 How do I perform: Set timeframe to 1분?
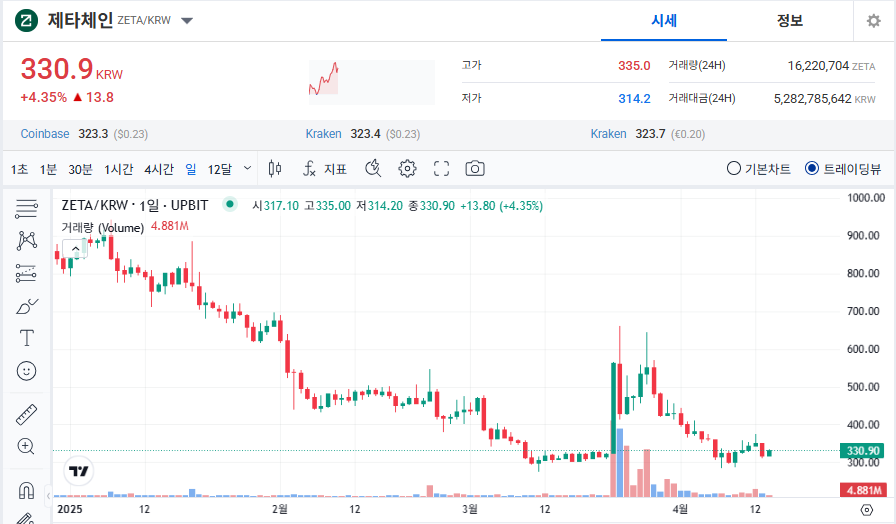(x=48, y=169)
